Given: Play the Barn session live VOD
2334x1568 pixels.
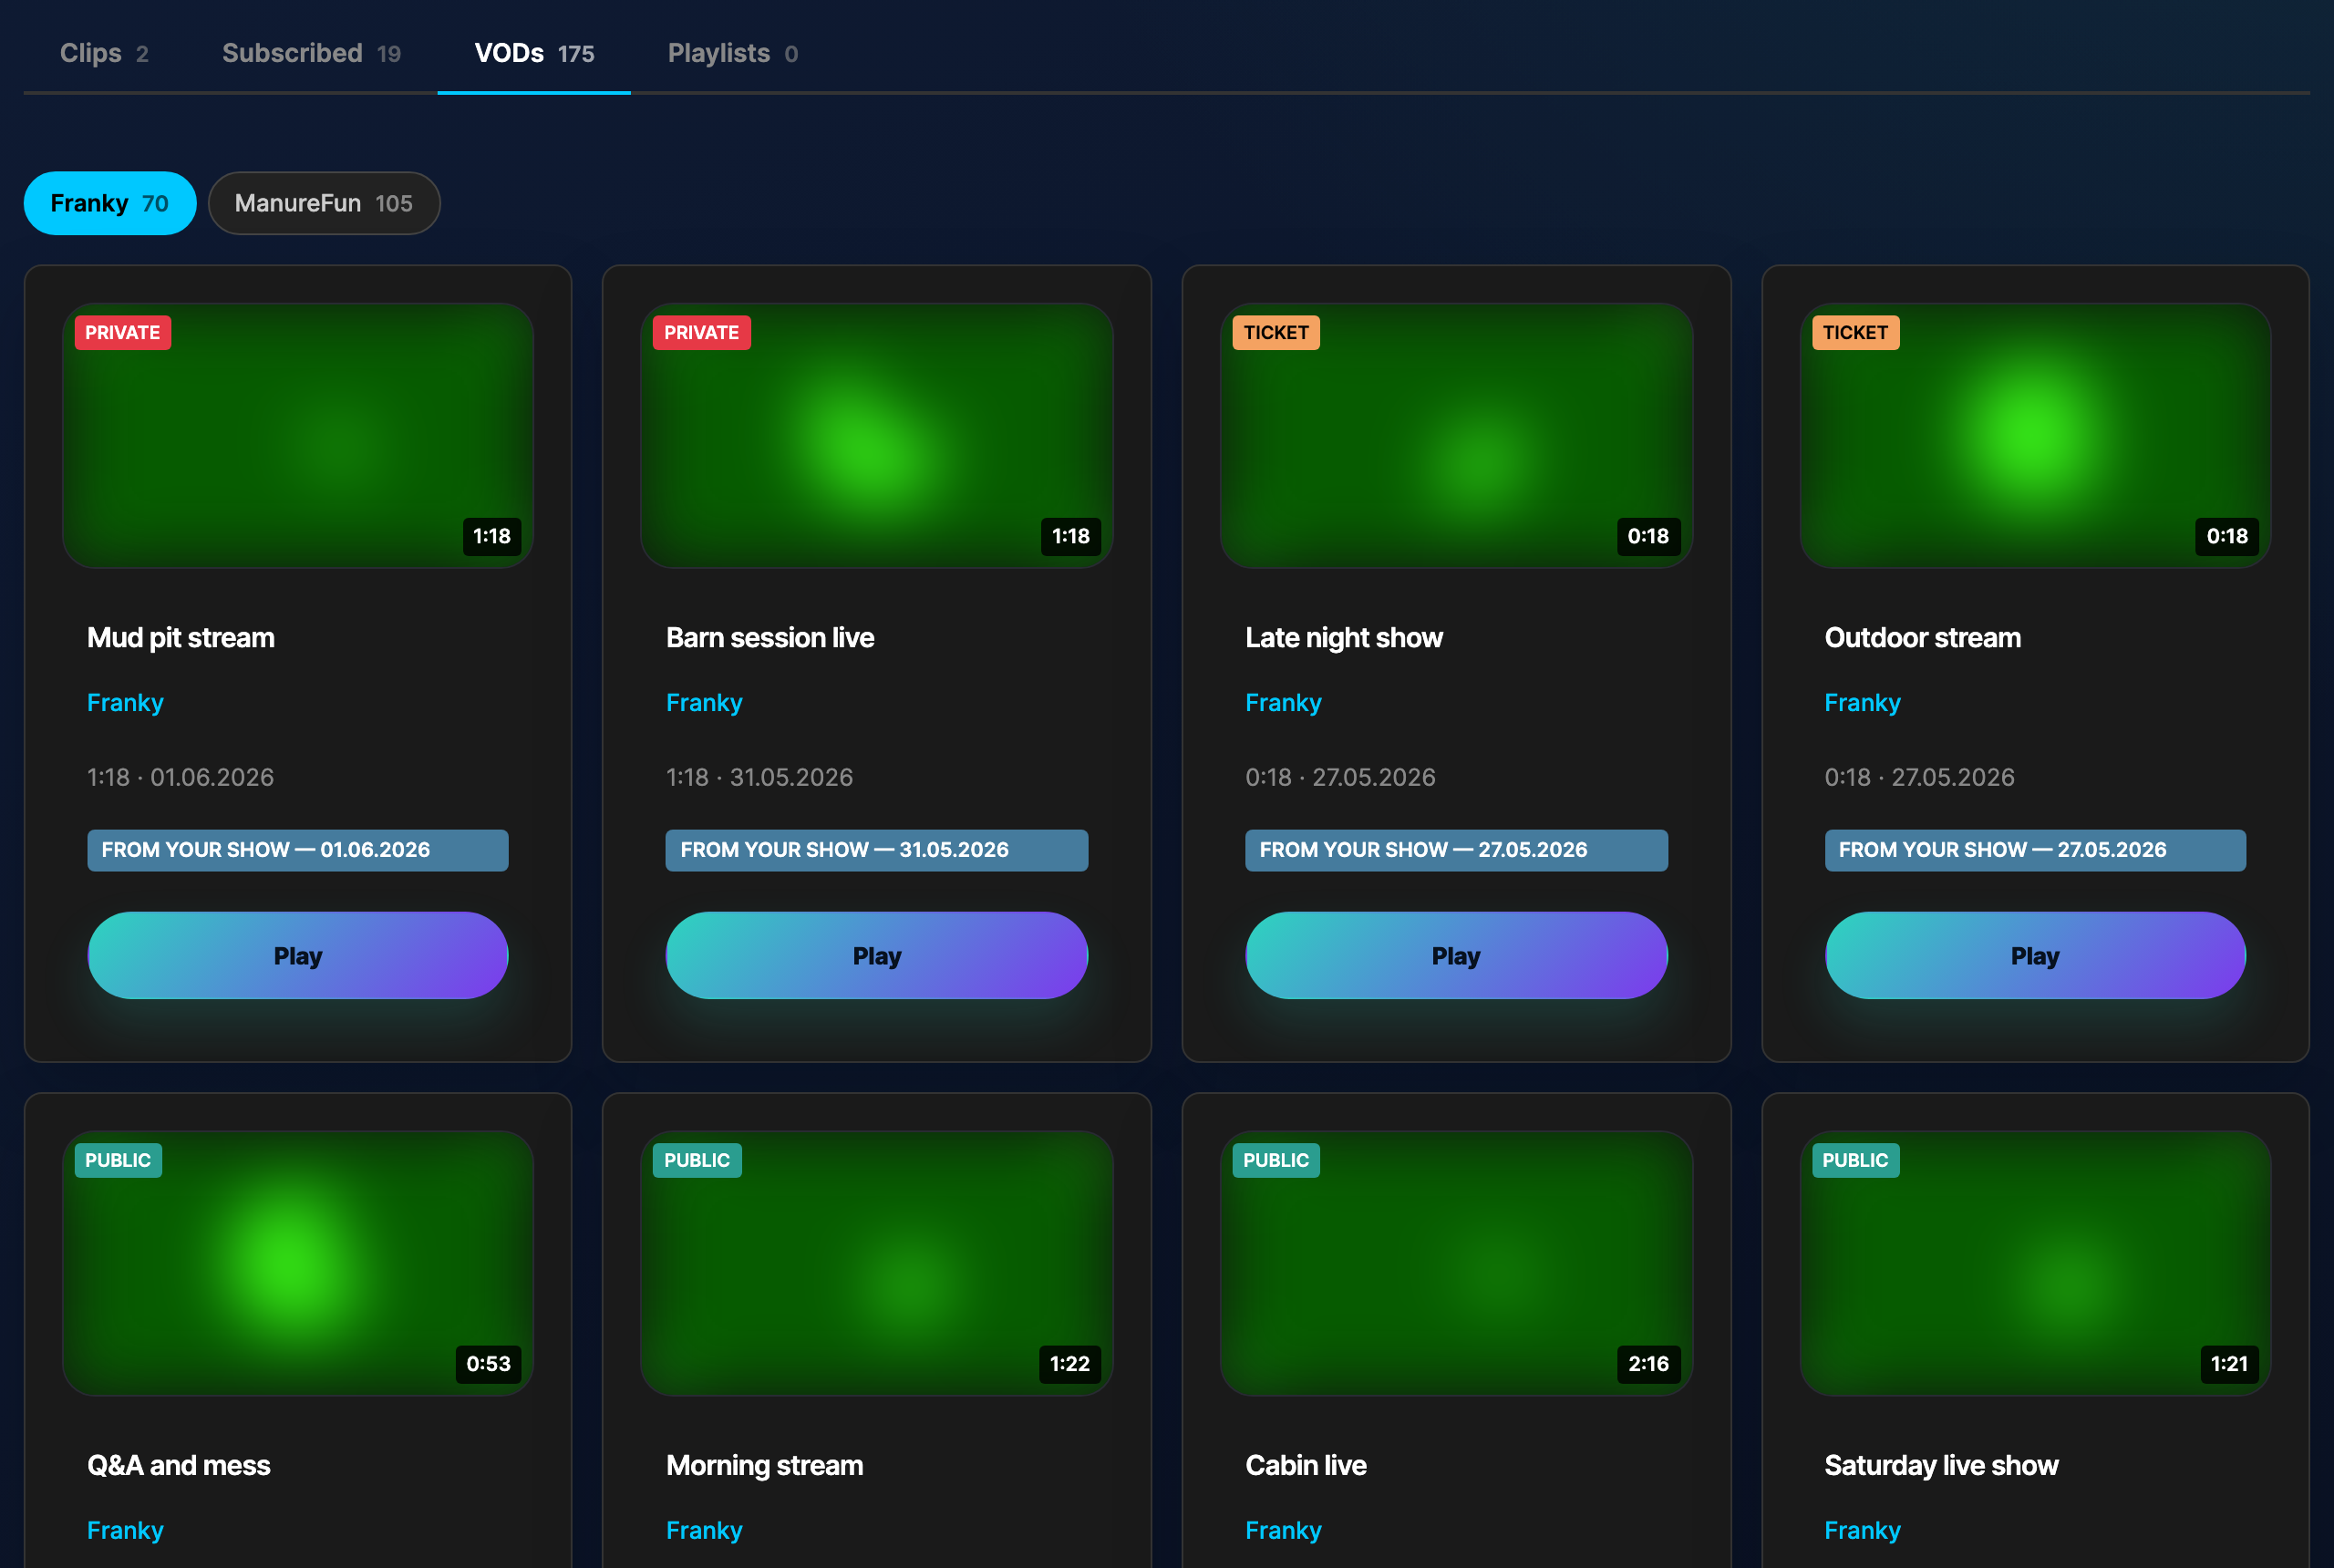Looking at the screenshot, I should pos(877,955).
